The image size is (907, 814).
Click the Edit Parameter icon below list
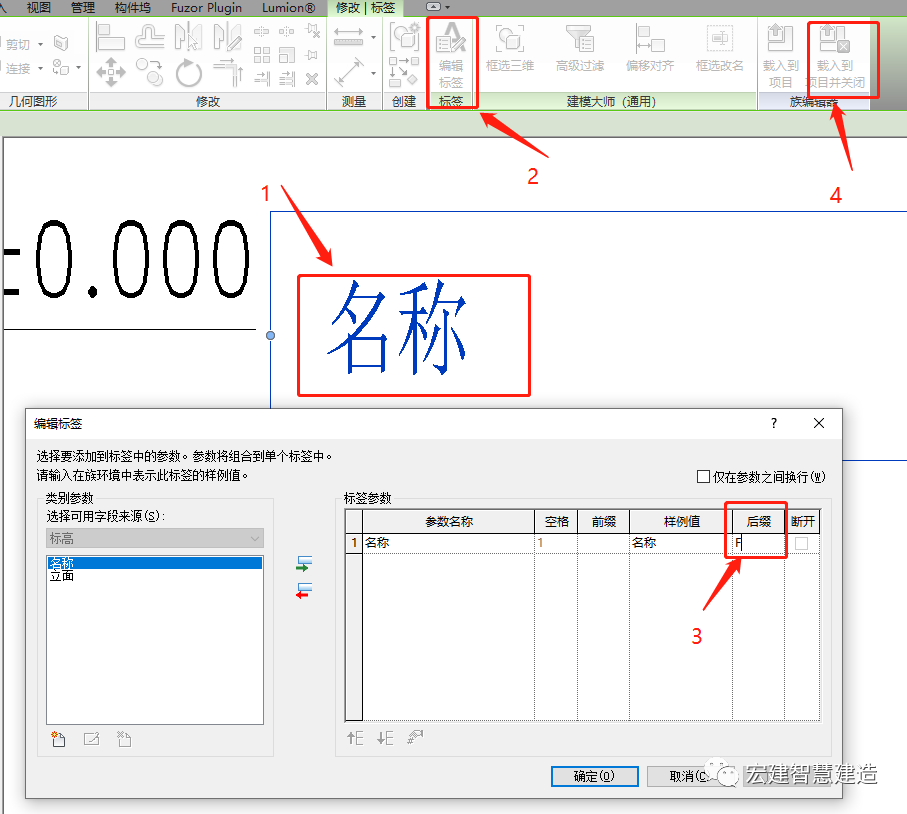point(91,739)
